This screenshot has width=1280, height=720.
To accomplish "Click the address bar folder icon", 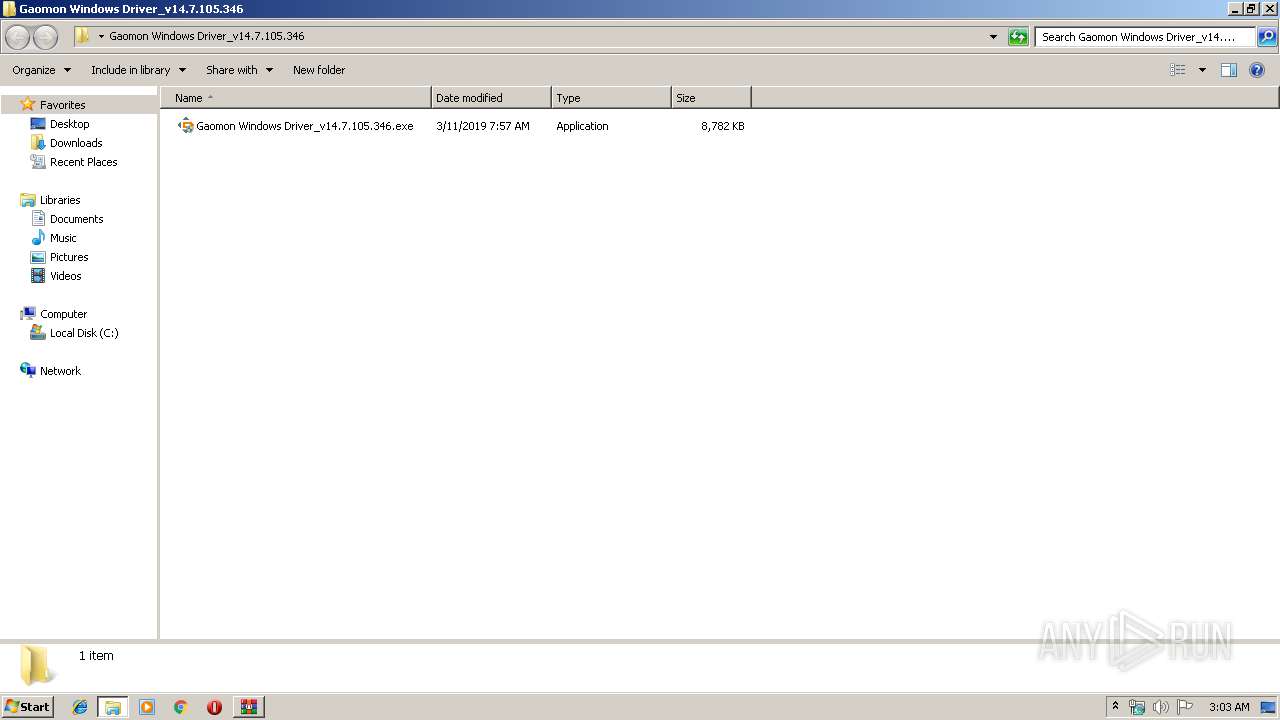I will [83, 36].
